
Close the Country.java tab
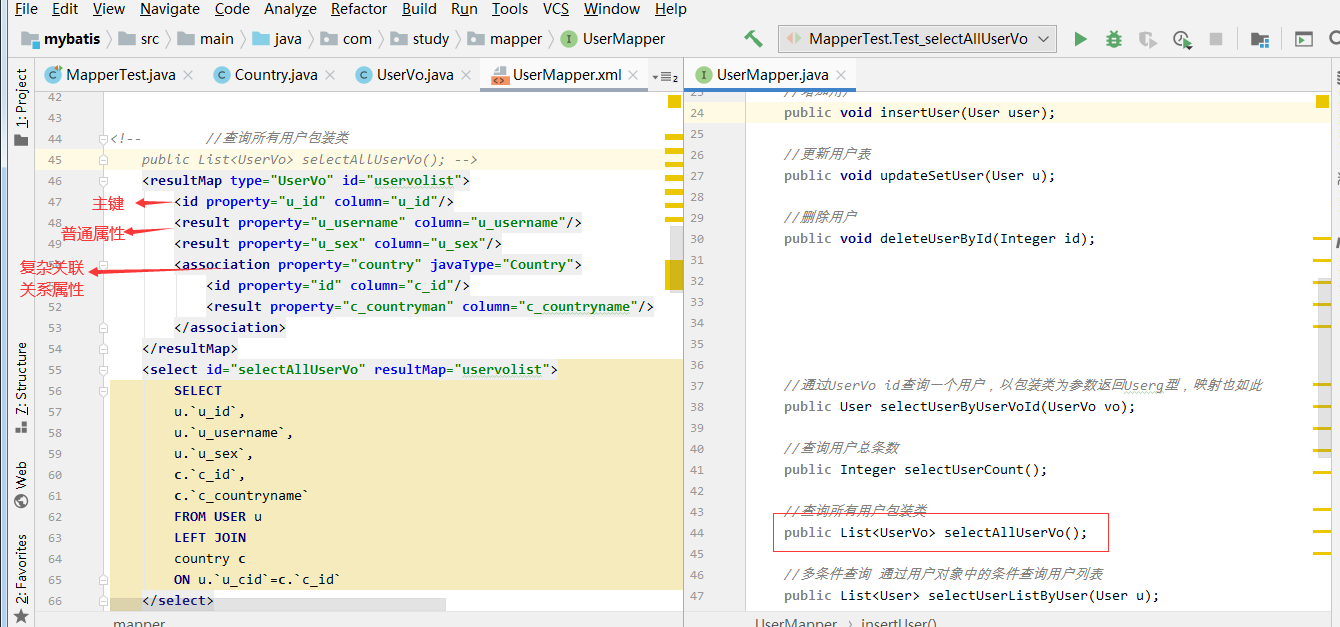329,75
